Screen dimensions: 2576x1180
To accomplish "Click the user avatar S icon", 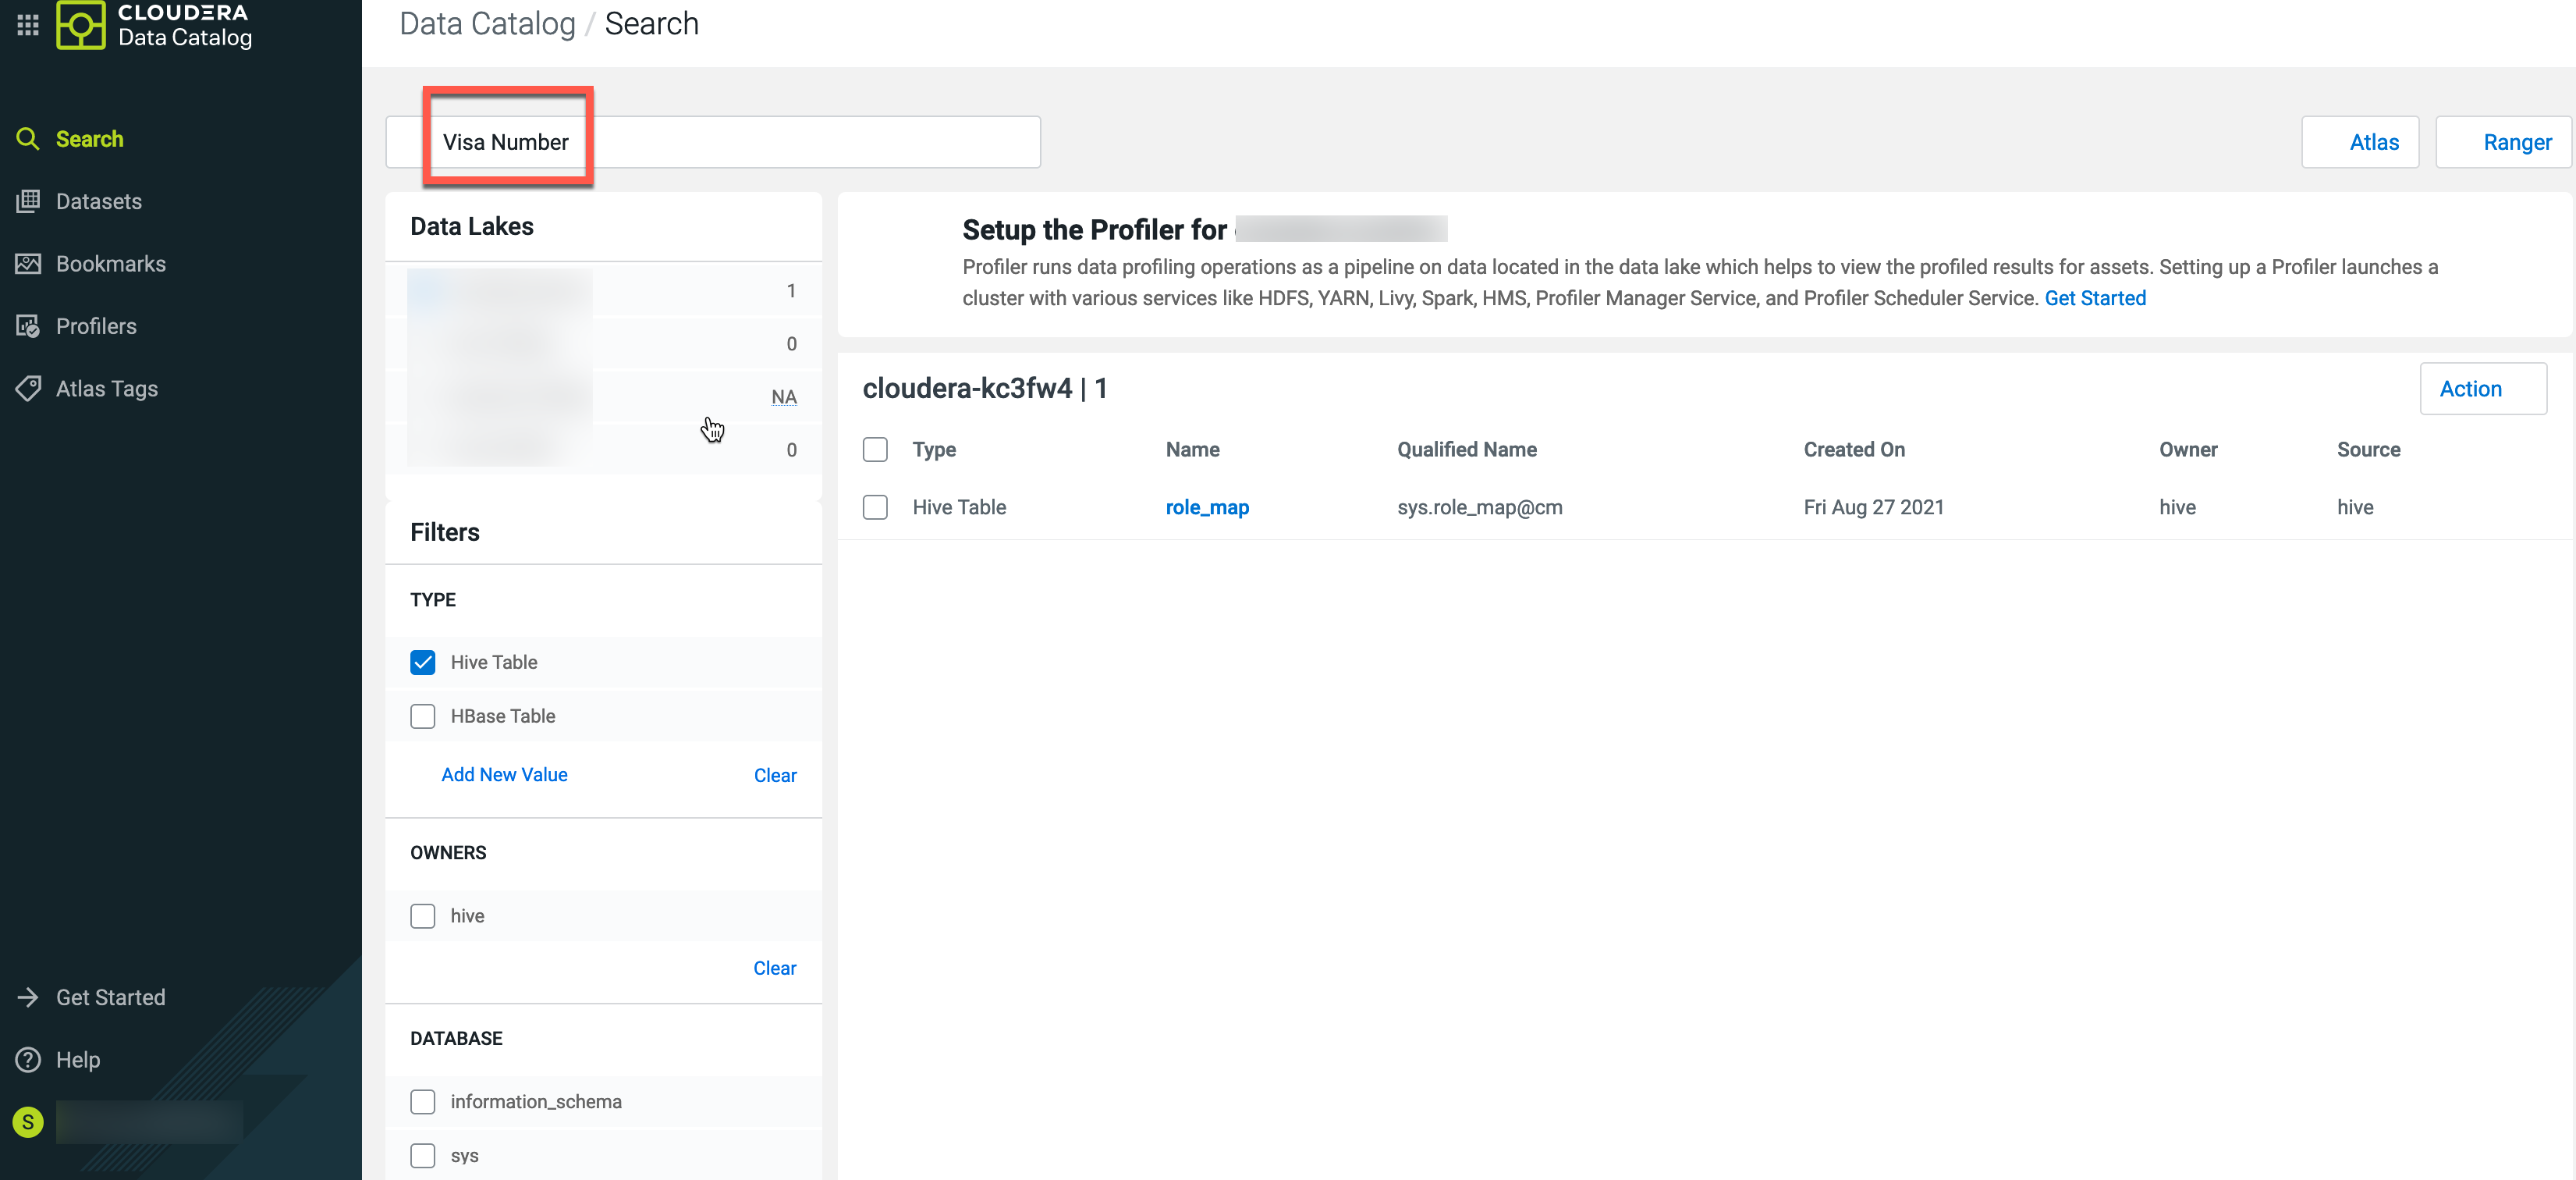I will point(28,1122).
